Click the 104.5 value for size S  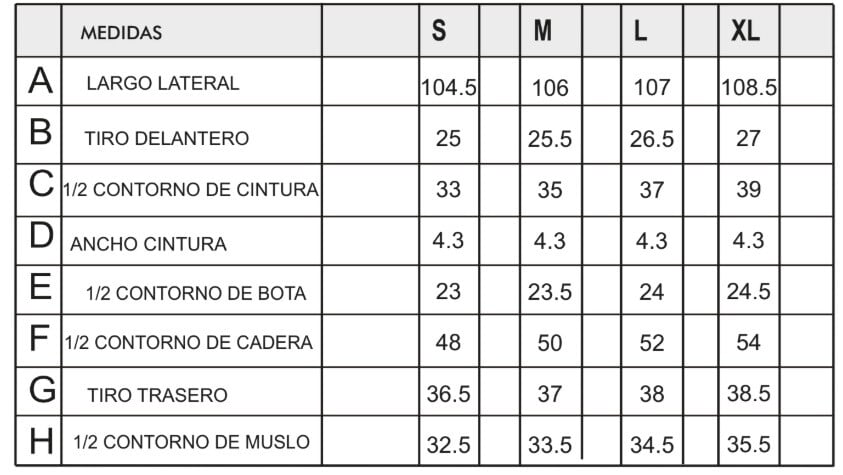coord(449,88)
